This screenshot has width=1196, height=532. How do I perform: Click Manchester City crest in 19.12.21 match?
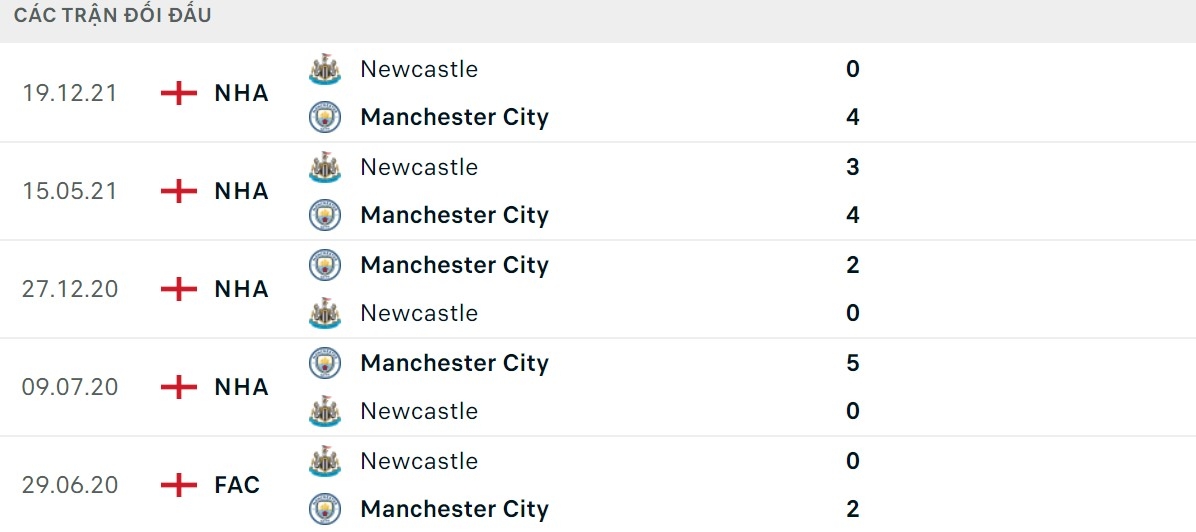(325, 117)
